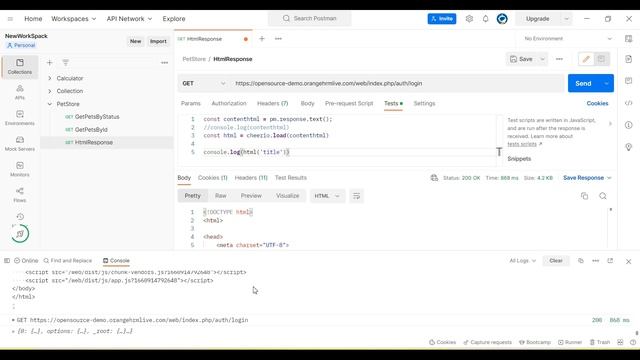Click the Import button
The image size is (640, 360).
[x=158, y=41]
